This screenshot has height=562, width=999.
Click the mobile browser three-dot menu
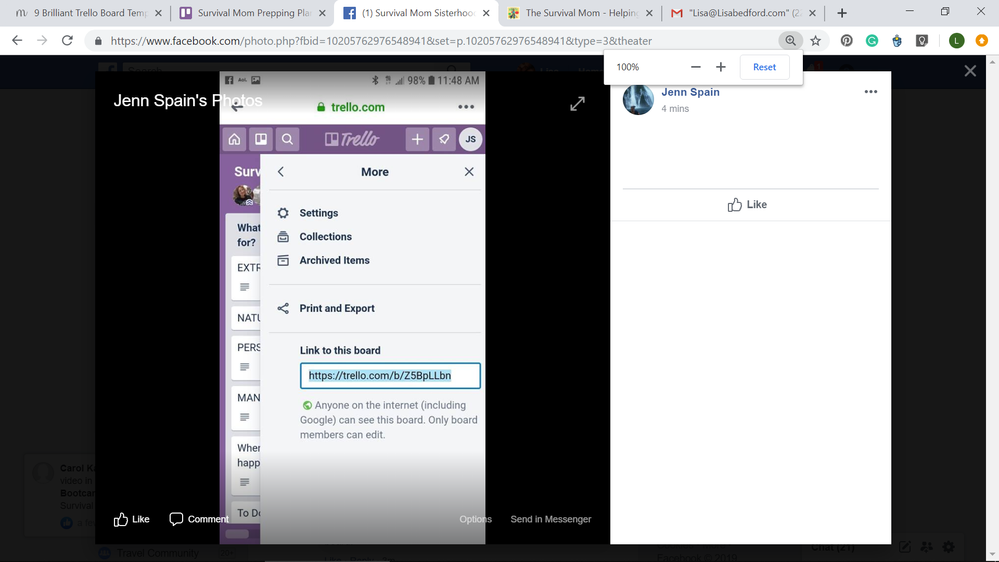pyautogui.click(x=466, y=107)
